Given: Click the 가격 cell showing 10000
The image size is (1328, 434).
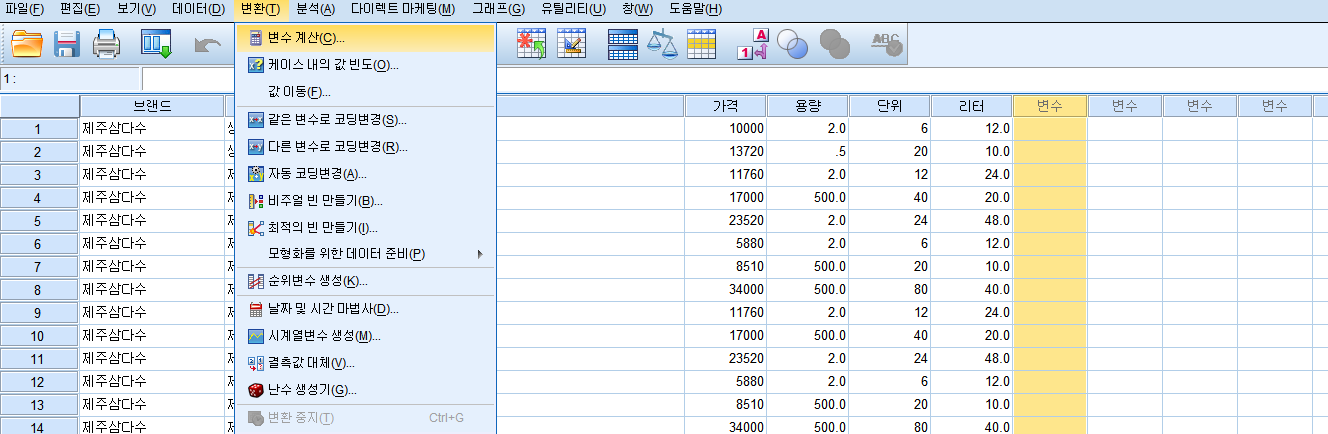Looking at the screenshot, I should (x=726, y=129).
